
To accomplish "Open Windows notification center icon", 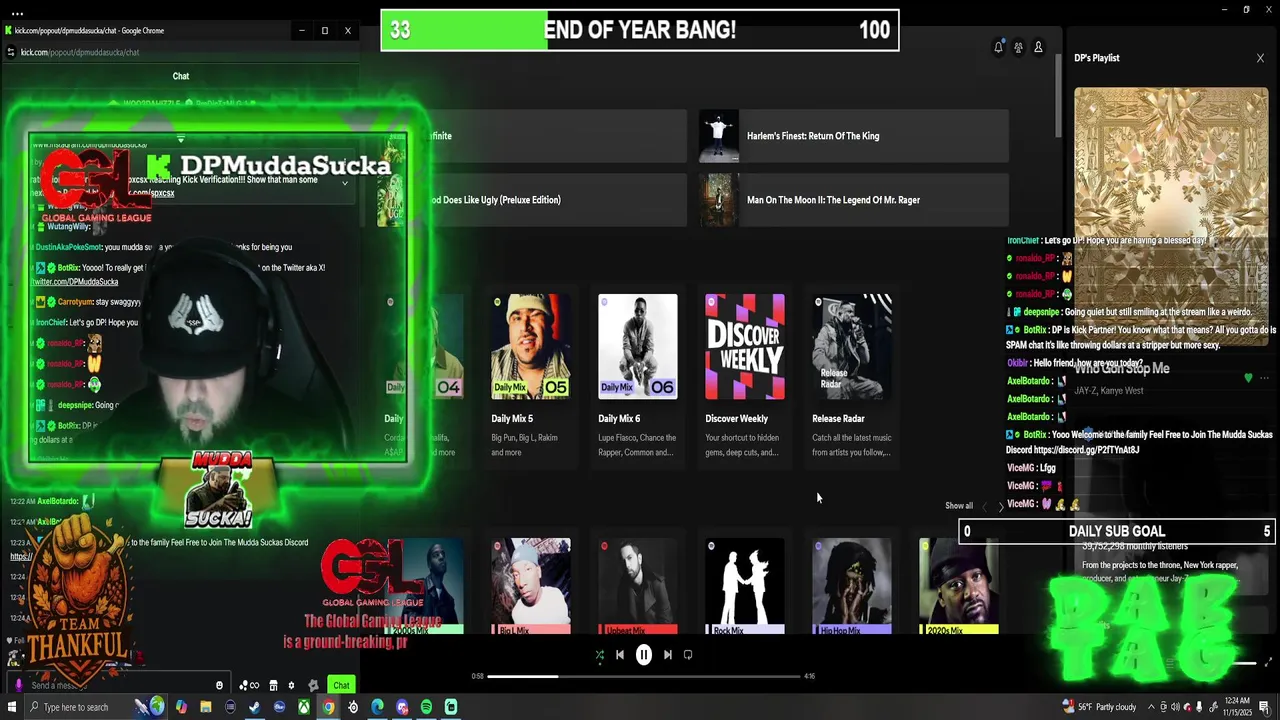I will [x=1265, y=707].
